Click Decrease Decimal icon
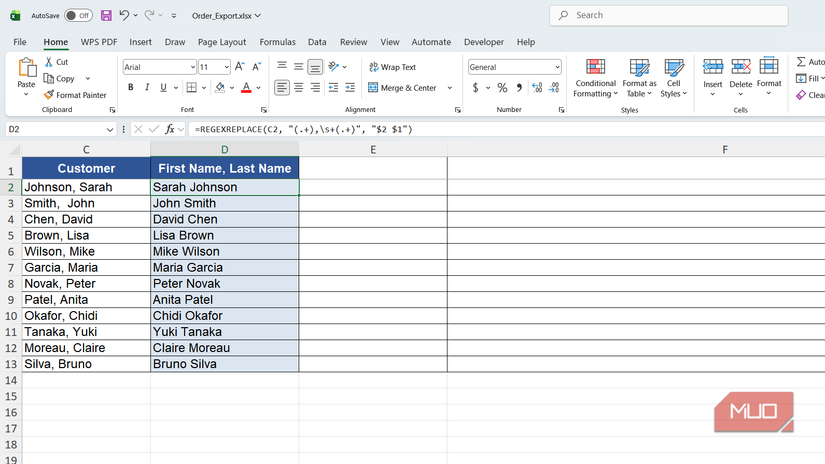Image resolution: width=825 pixels, height=464 pixels. [554, 88]
